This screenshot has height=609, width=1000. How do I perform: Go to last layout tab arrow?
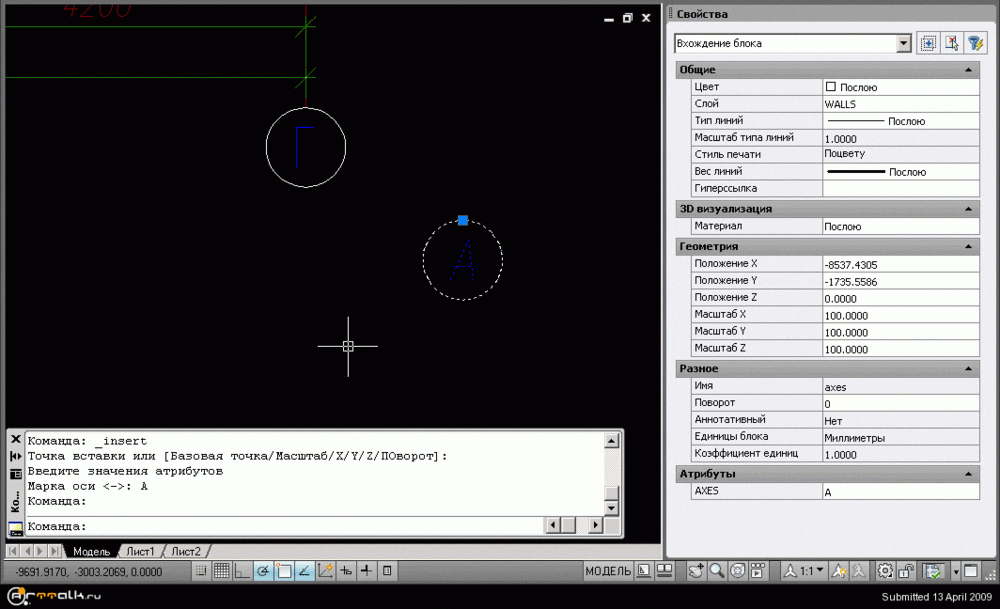(x=55, y=551)
